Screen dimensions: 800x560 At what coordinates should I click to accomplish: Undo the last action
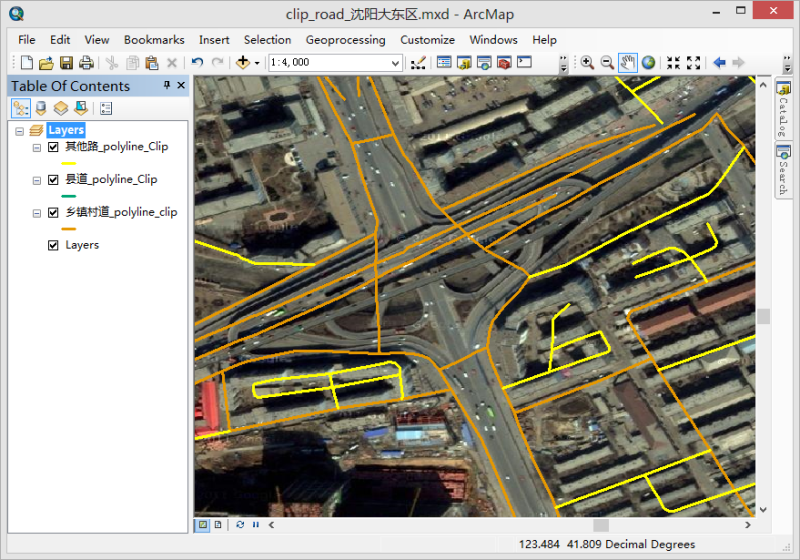197,62
